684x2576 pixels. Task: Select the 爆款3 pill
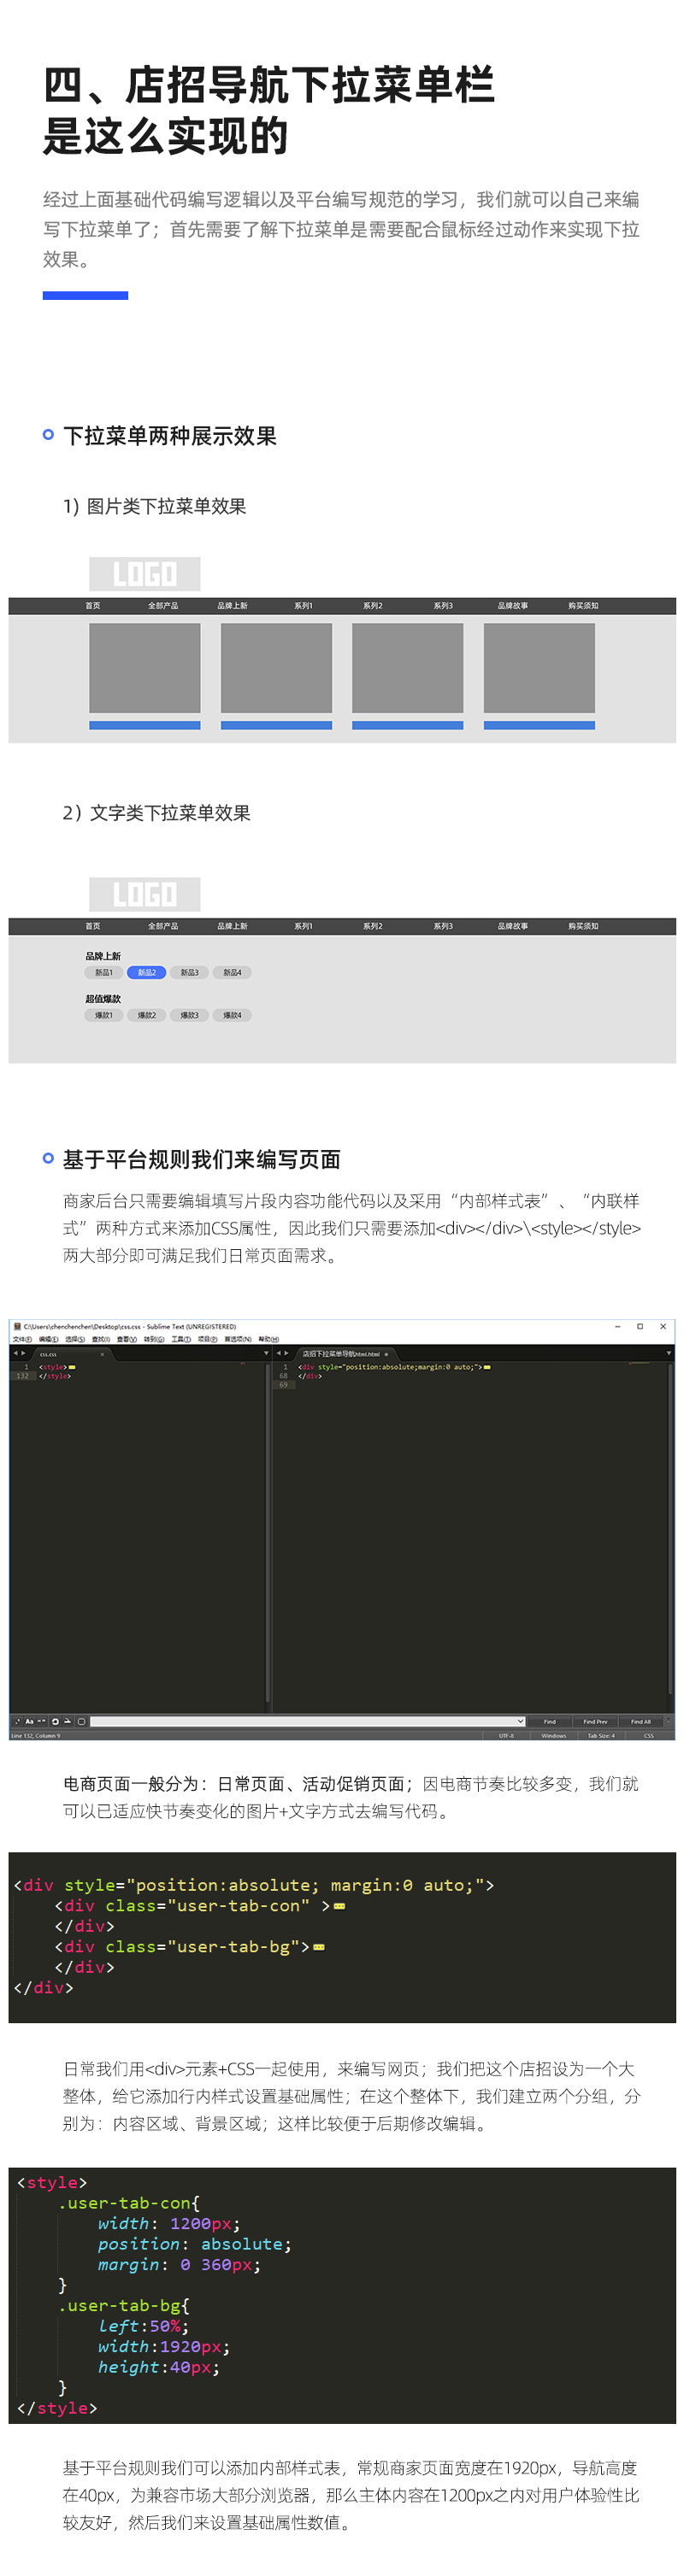click(189, 1015)
